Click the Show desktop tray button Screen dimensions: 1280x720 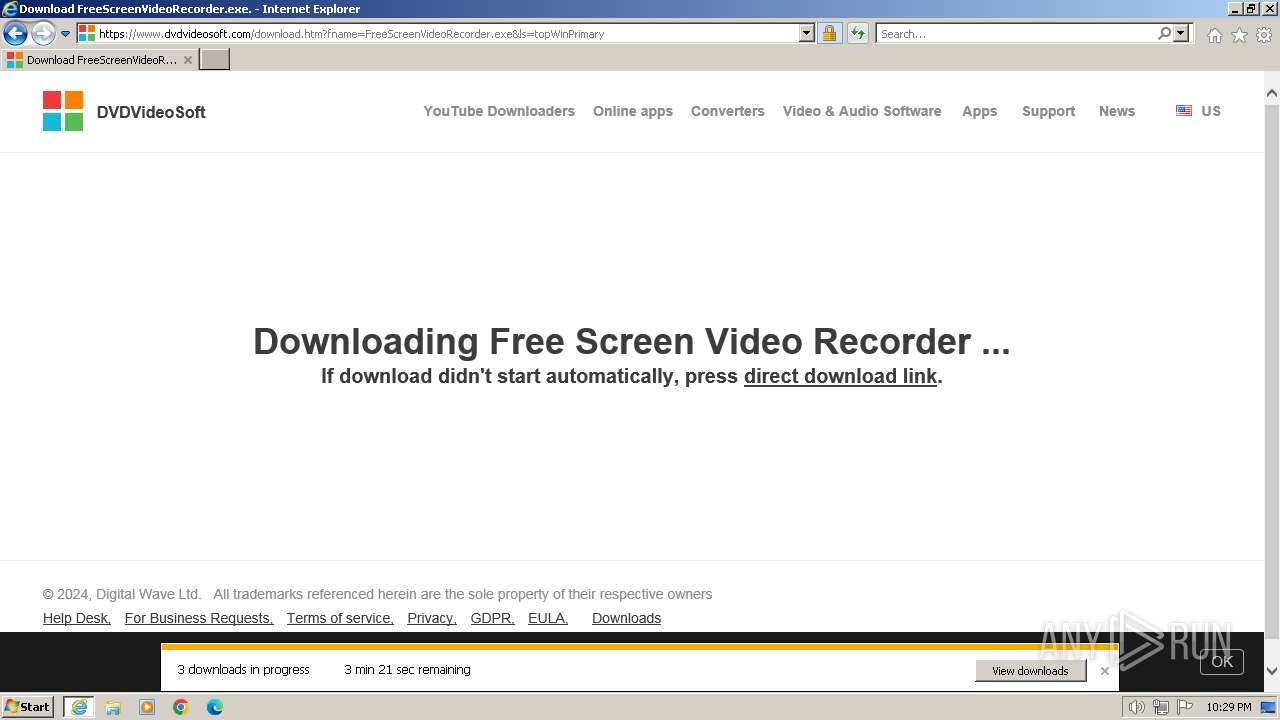[1269, 707]
